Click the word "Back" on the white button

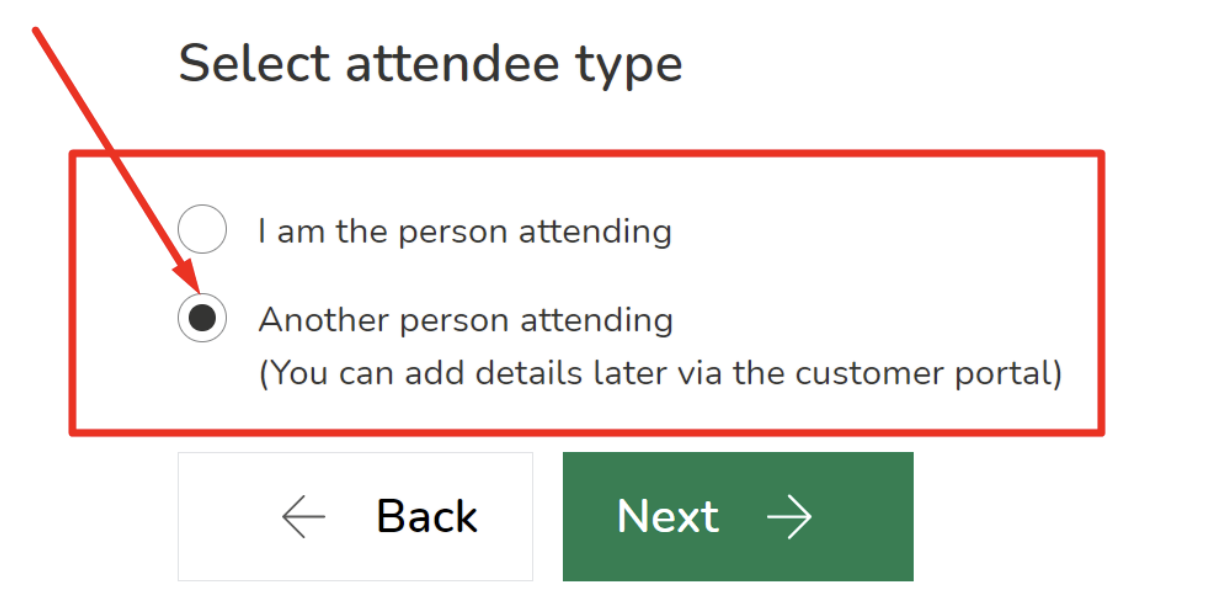[427, 517]
